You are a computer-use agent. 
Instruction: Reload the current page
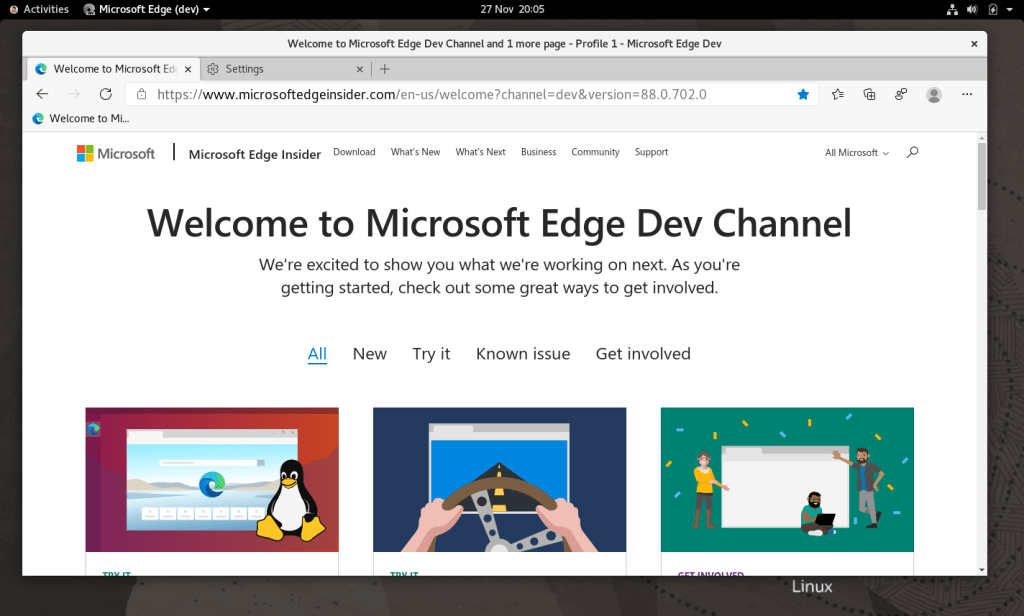[105, 94]
